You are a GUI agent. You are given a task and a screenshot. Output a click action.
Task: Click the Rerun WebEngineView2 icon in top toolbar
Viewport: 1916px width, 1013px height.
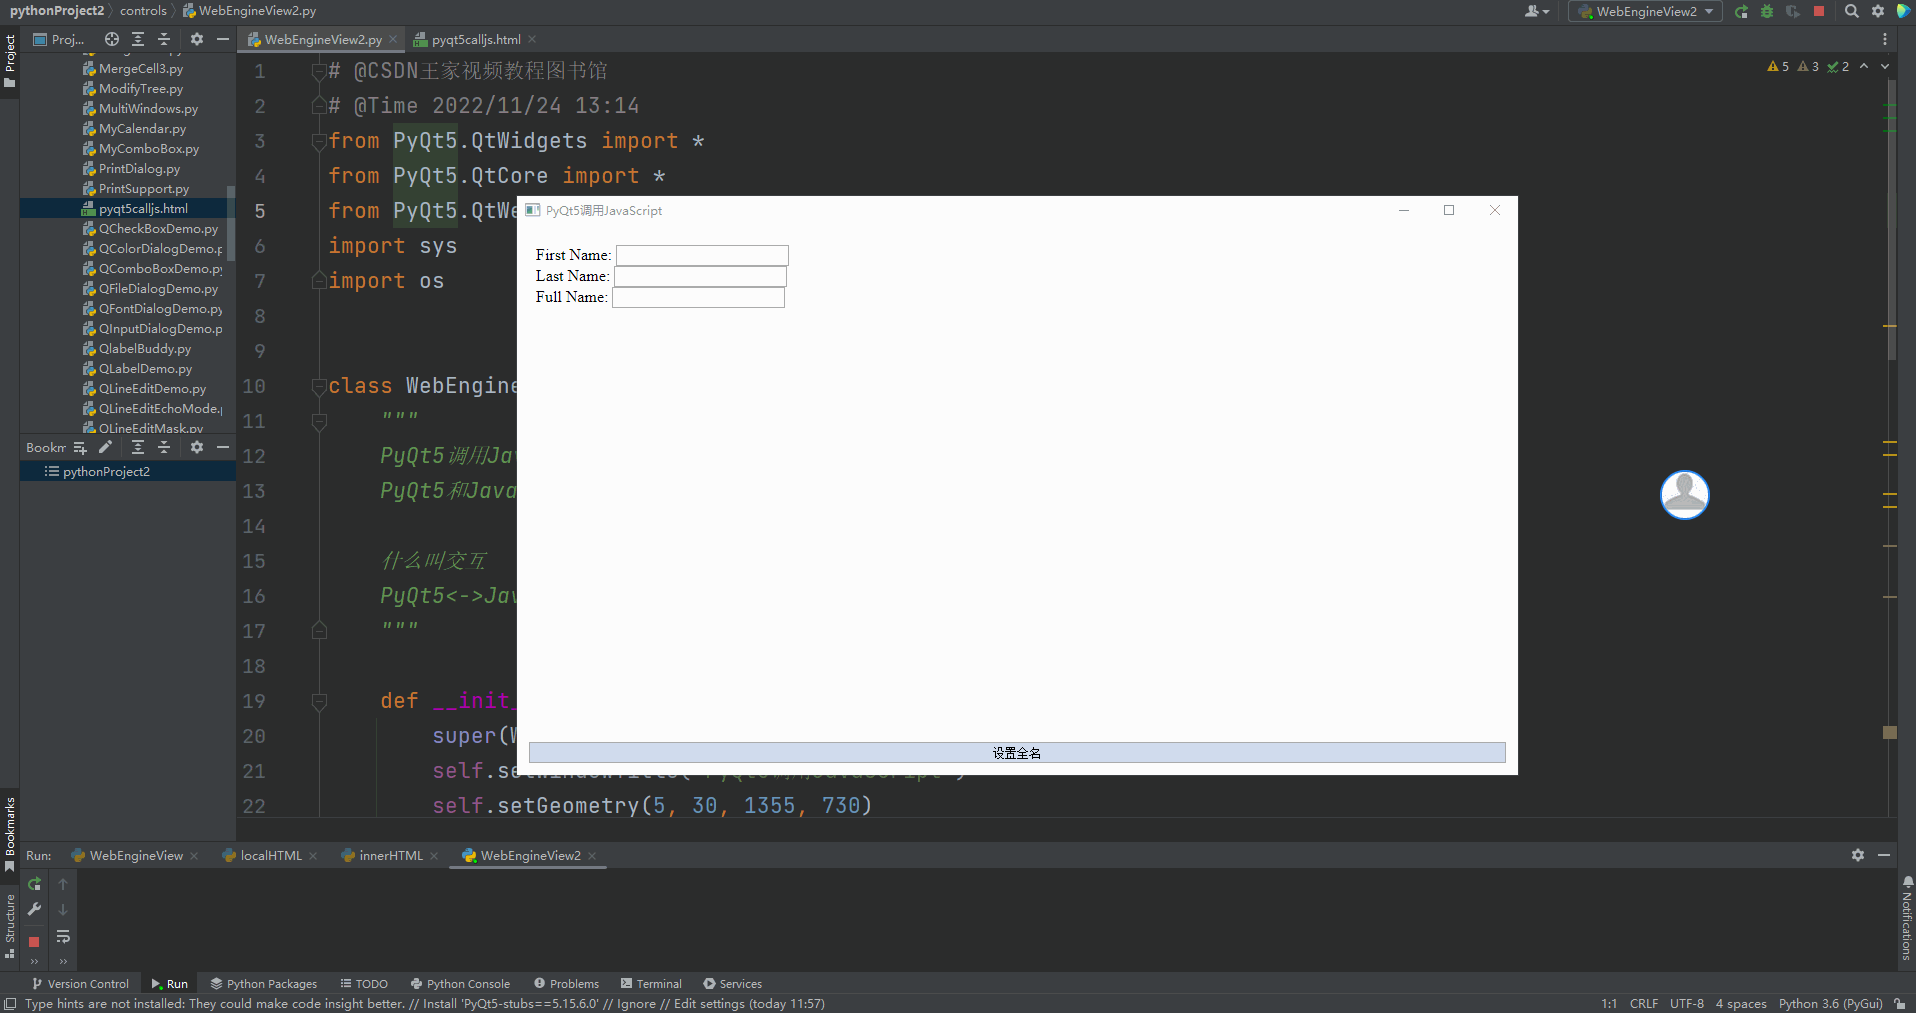click(x=1741, y=11)
